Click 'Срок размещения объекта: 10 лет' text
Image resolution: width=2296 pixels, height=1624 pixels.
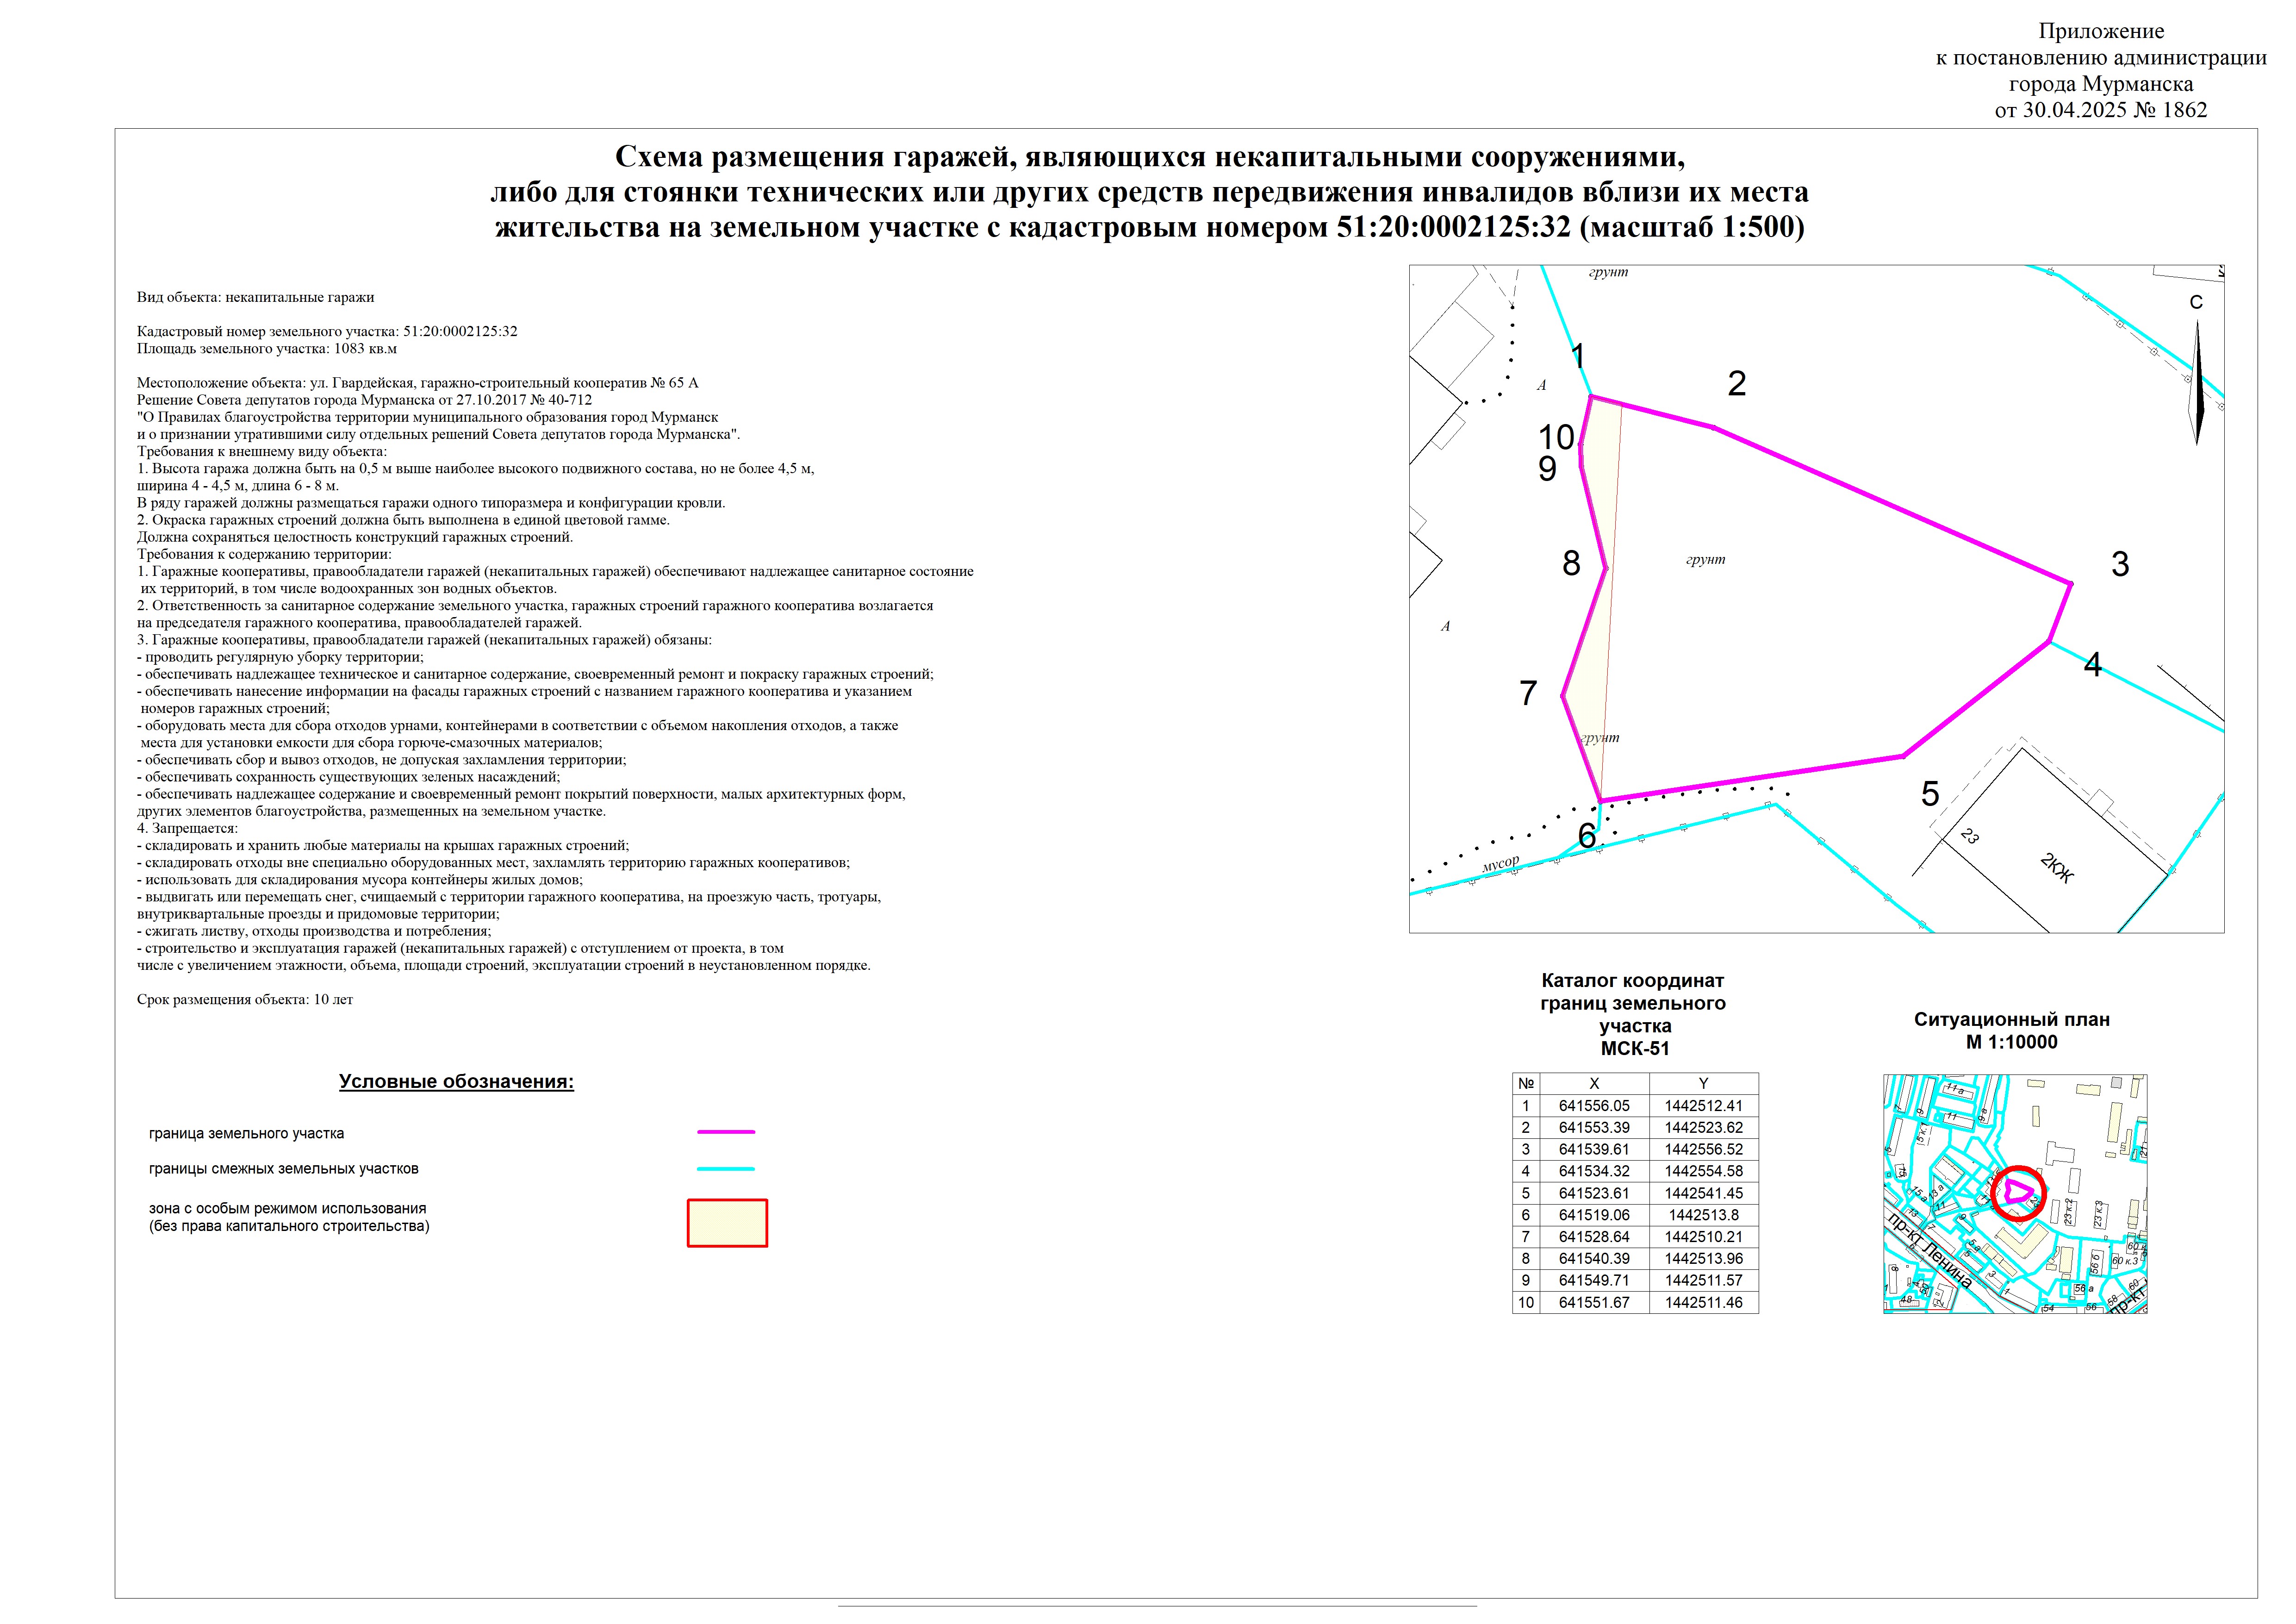245,999
